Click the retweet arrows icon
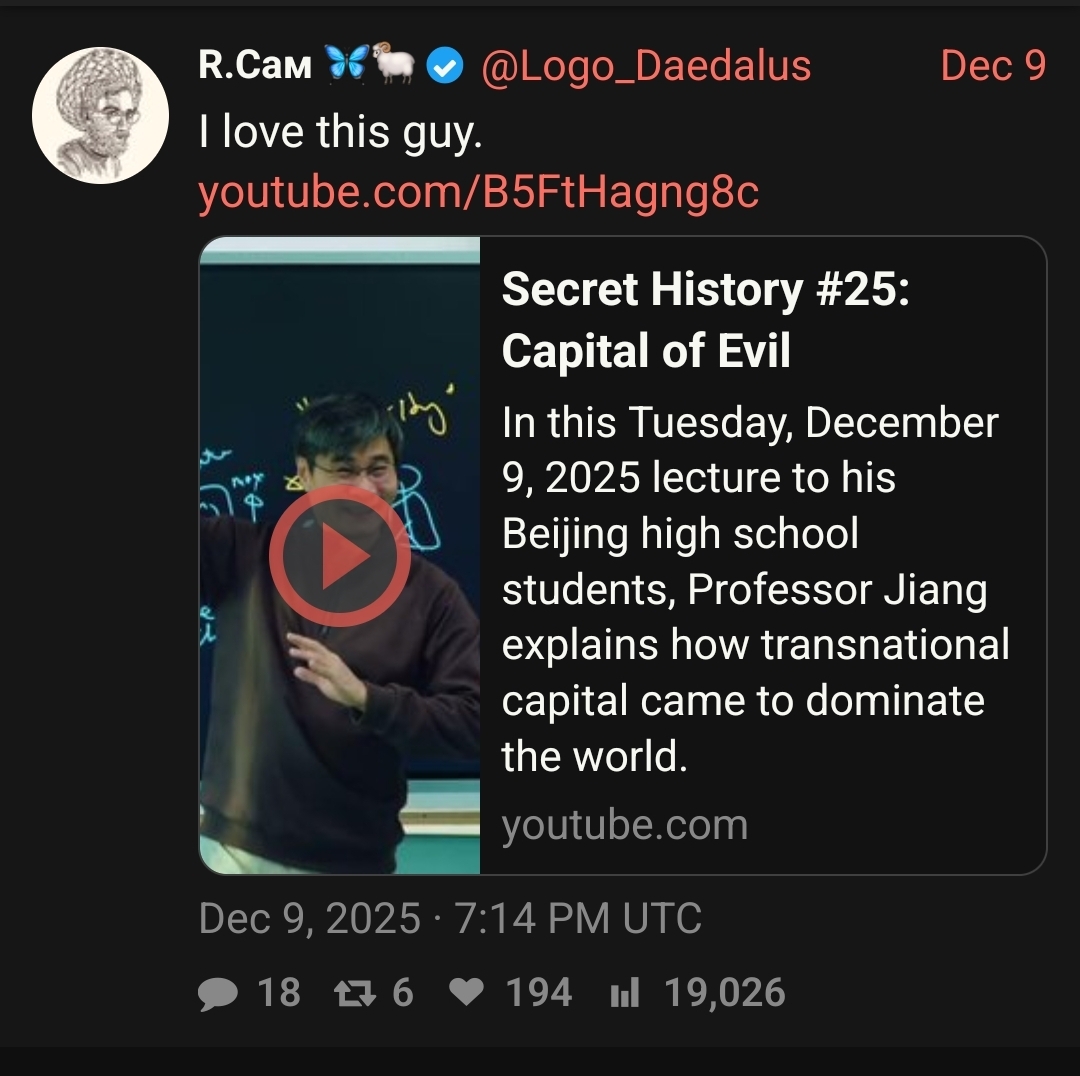1080x1076 pixels. point(354,993)
